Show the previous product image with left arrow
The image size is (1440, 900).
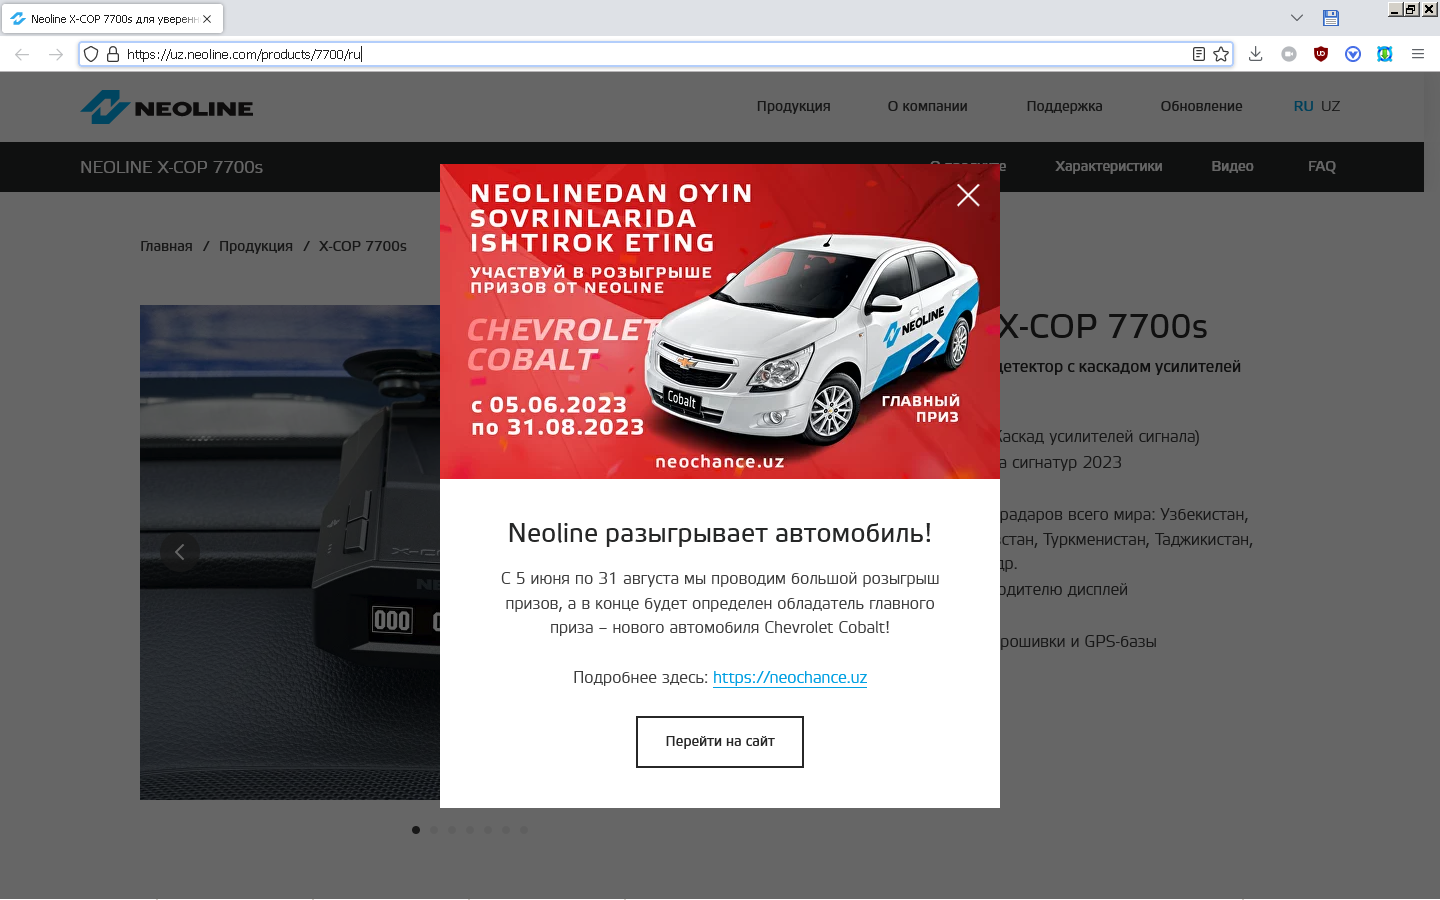[180, 552]
